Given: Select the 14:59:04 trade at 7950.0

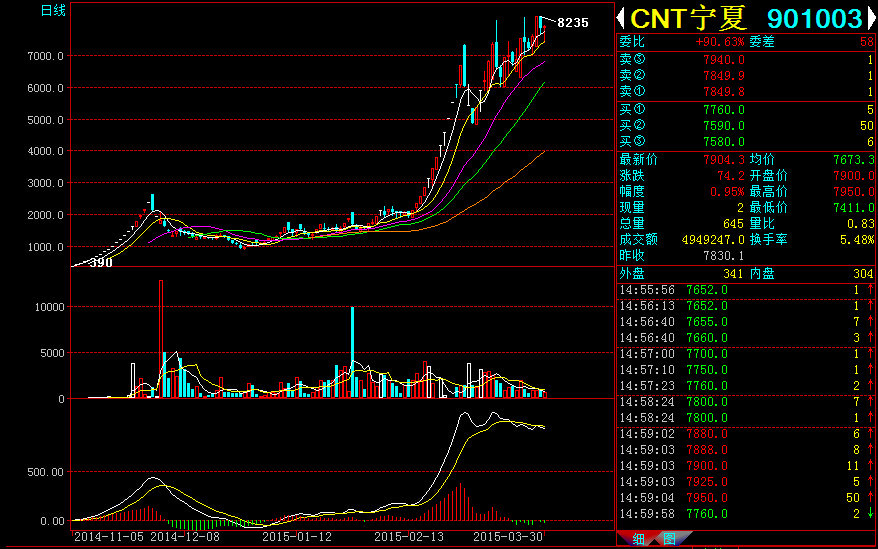Looking at the screenshot, I should [x=746, y=497].
